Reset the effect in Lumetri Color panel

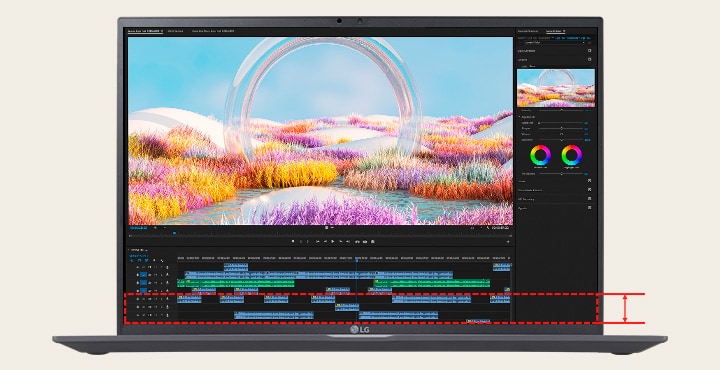590,42
